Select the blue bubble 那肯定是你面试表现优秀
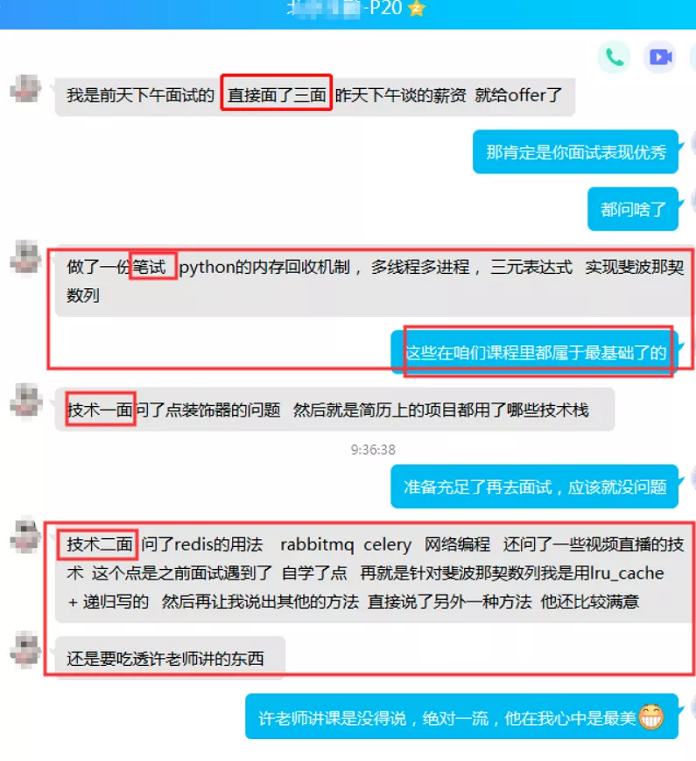 [x=576, y=152]
